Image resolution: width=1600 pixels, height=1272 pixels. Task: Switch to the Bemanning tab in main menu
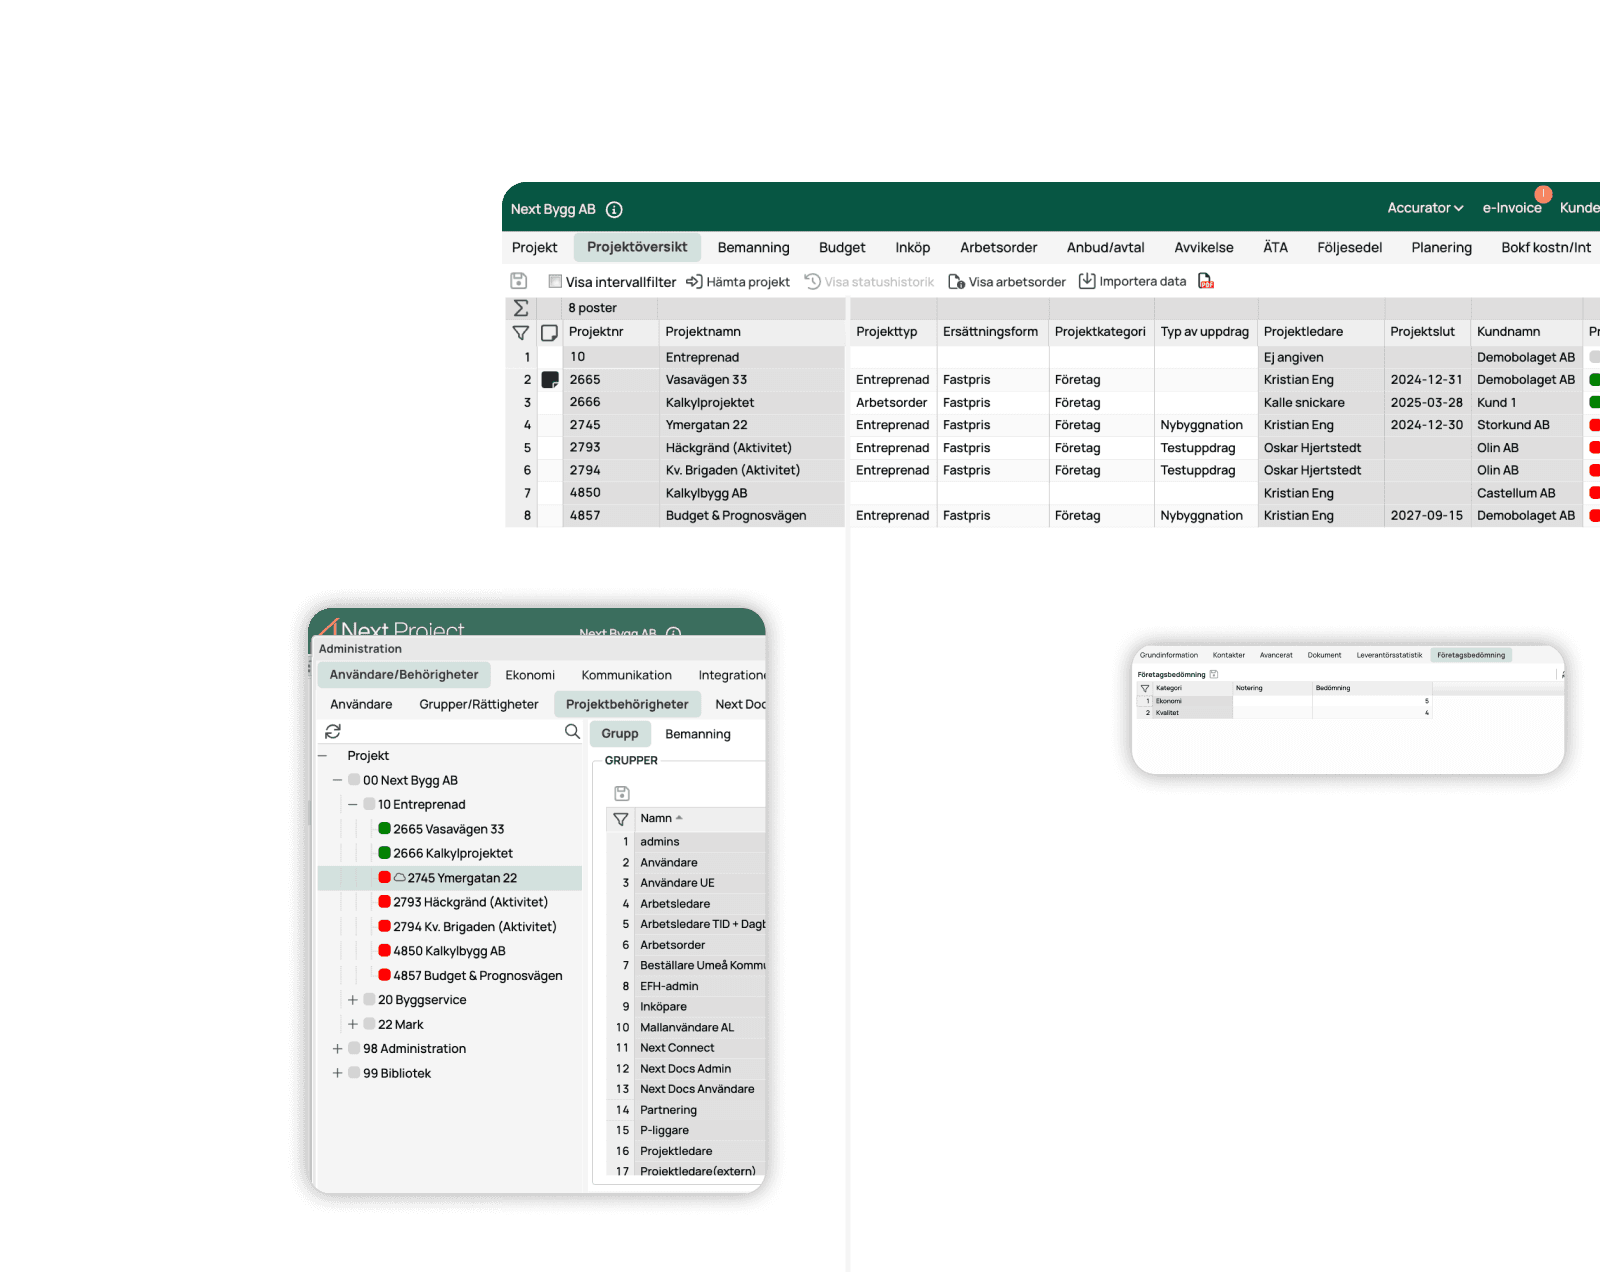pyautogui.click(x=753, y=247)
